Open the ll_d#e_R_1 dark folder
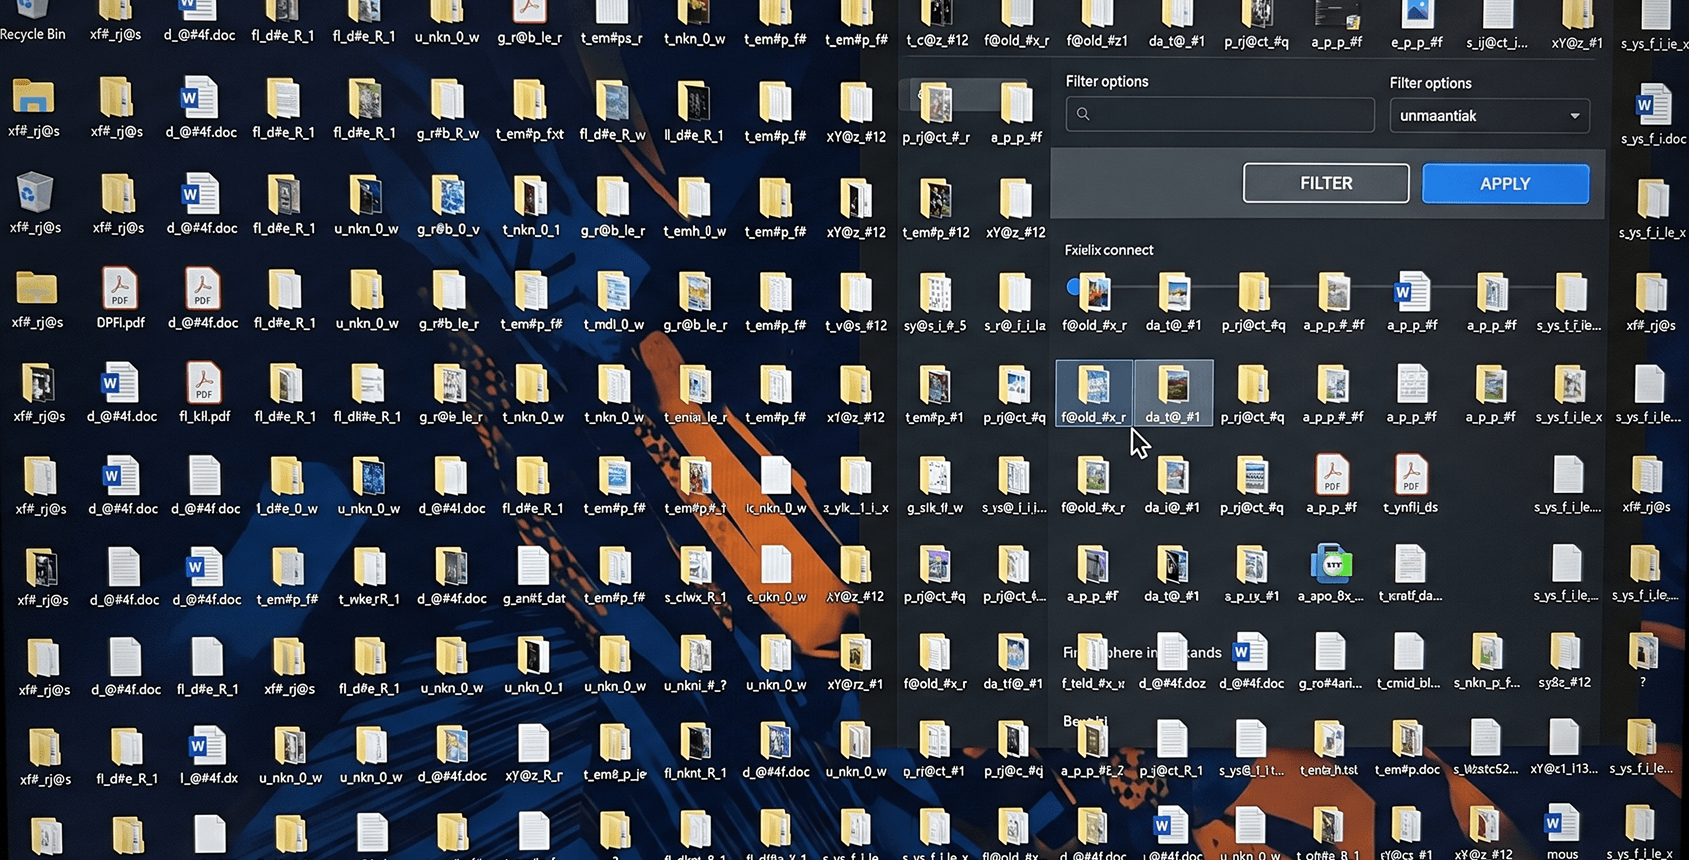 pos(693,102)
